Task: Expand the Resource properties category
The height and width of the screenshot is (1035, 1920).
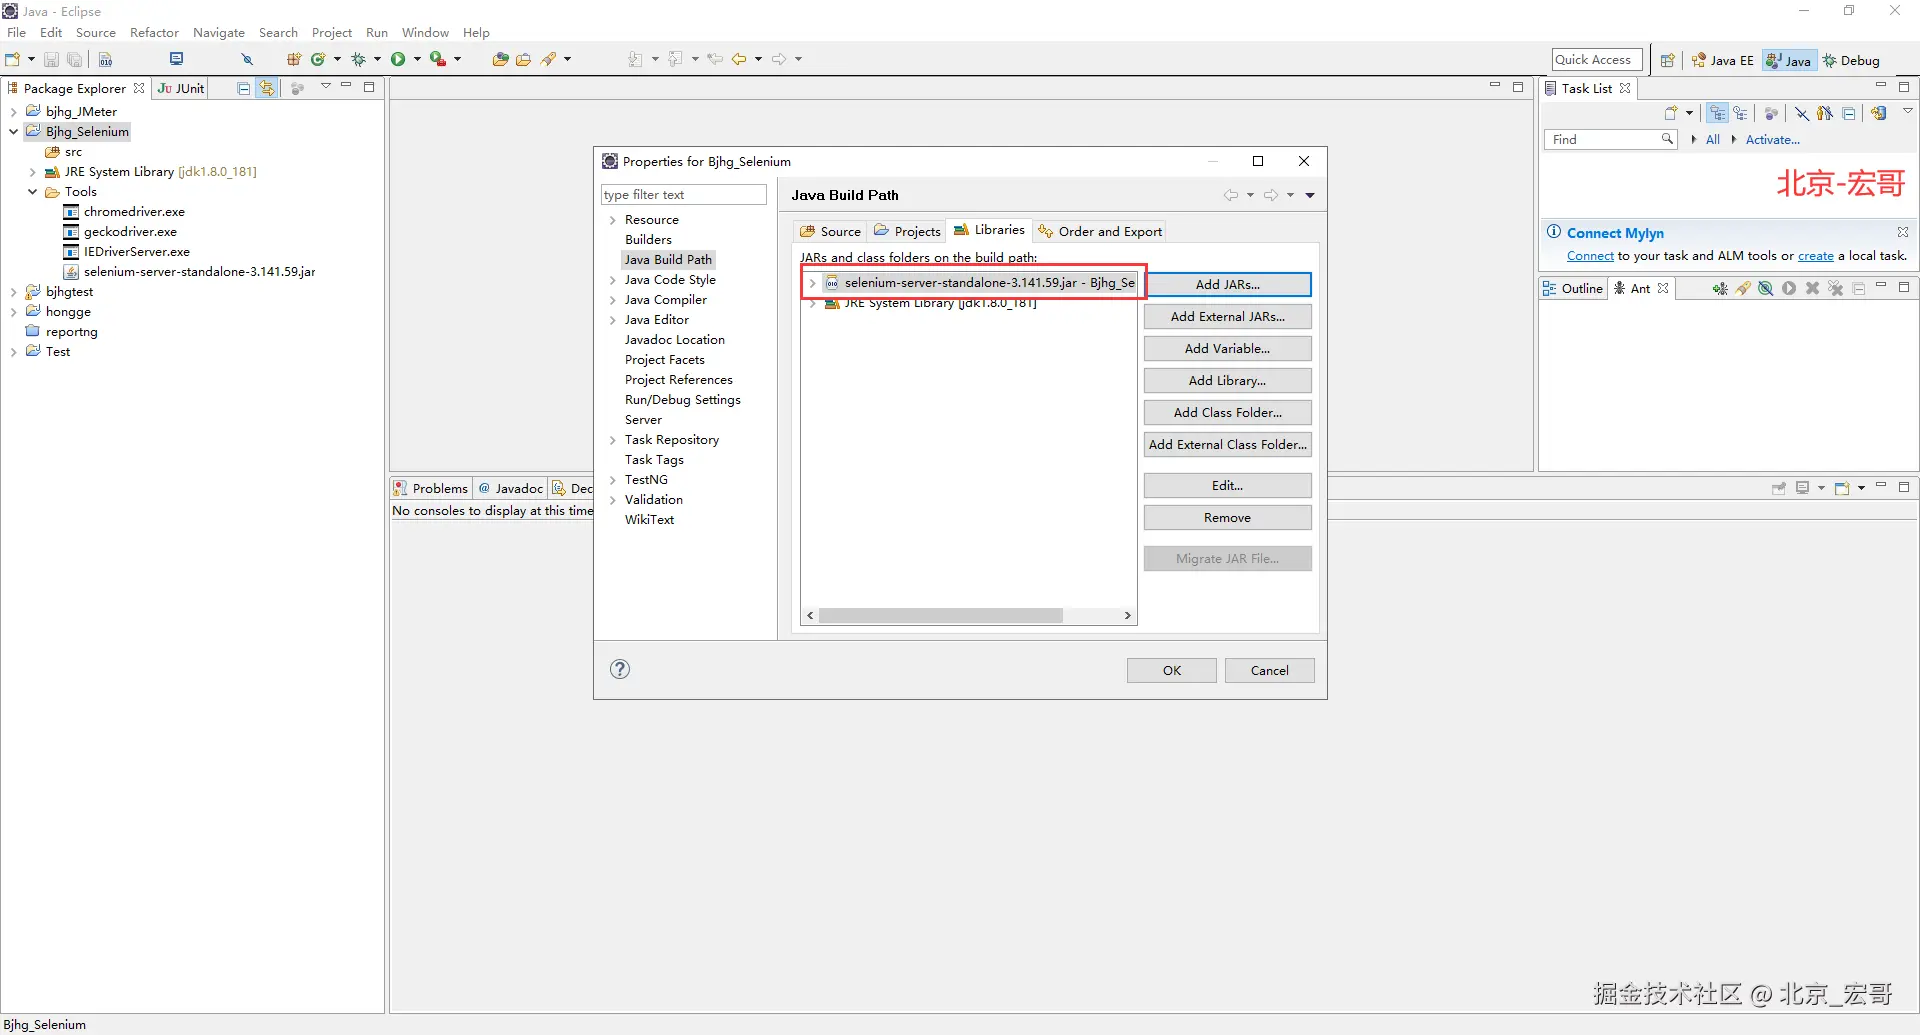Action: coord(612,220)
